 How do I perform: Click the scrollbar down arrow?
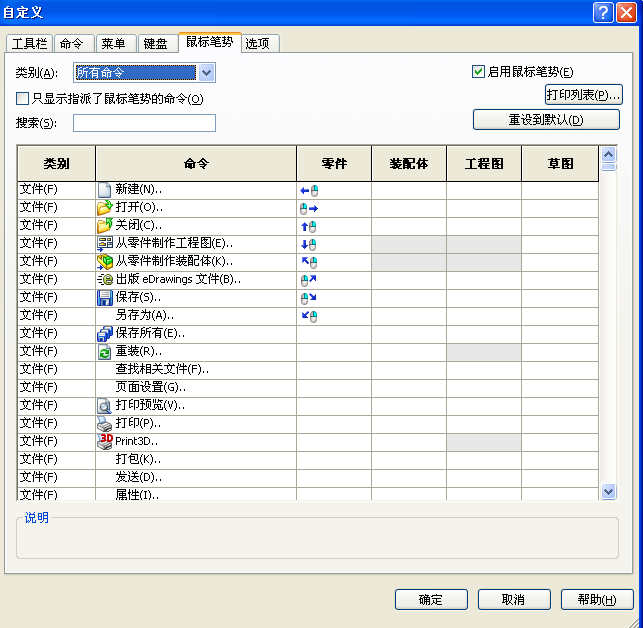(609, 491)
